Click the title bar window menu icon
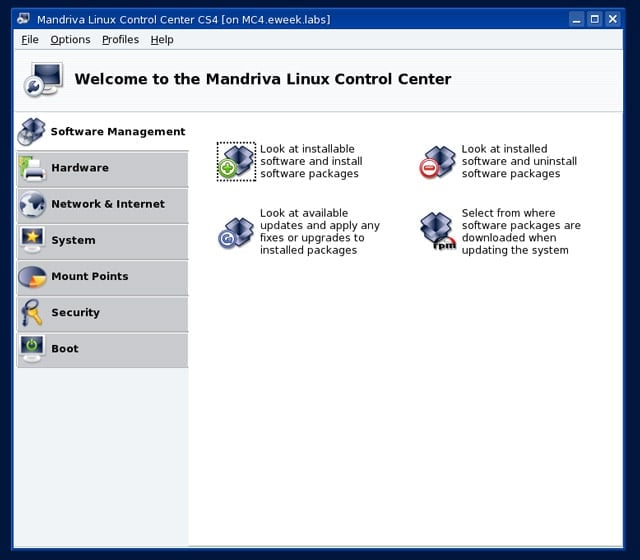Image resolution: width=640 pixels, height=560 pixels. point(24,19)
